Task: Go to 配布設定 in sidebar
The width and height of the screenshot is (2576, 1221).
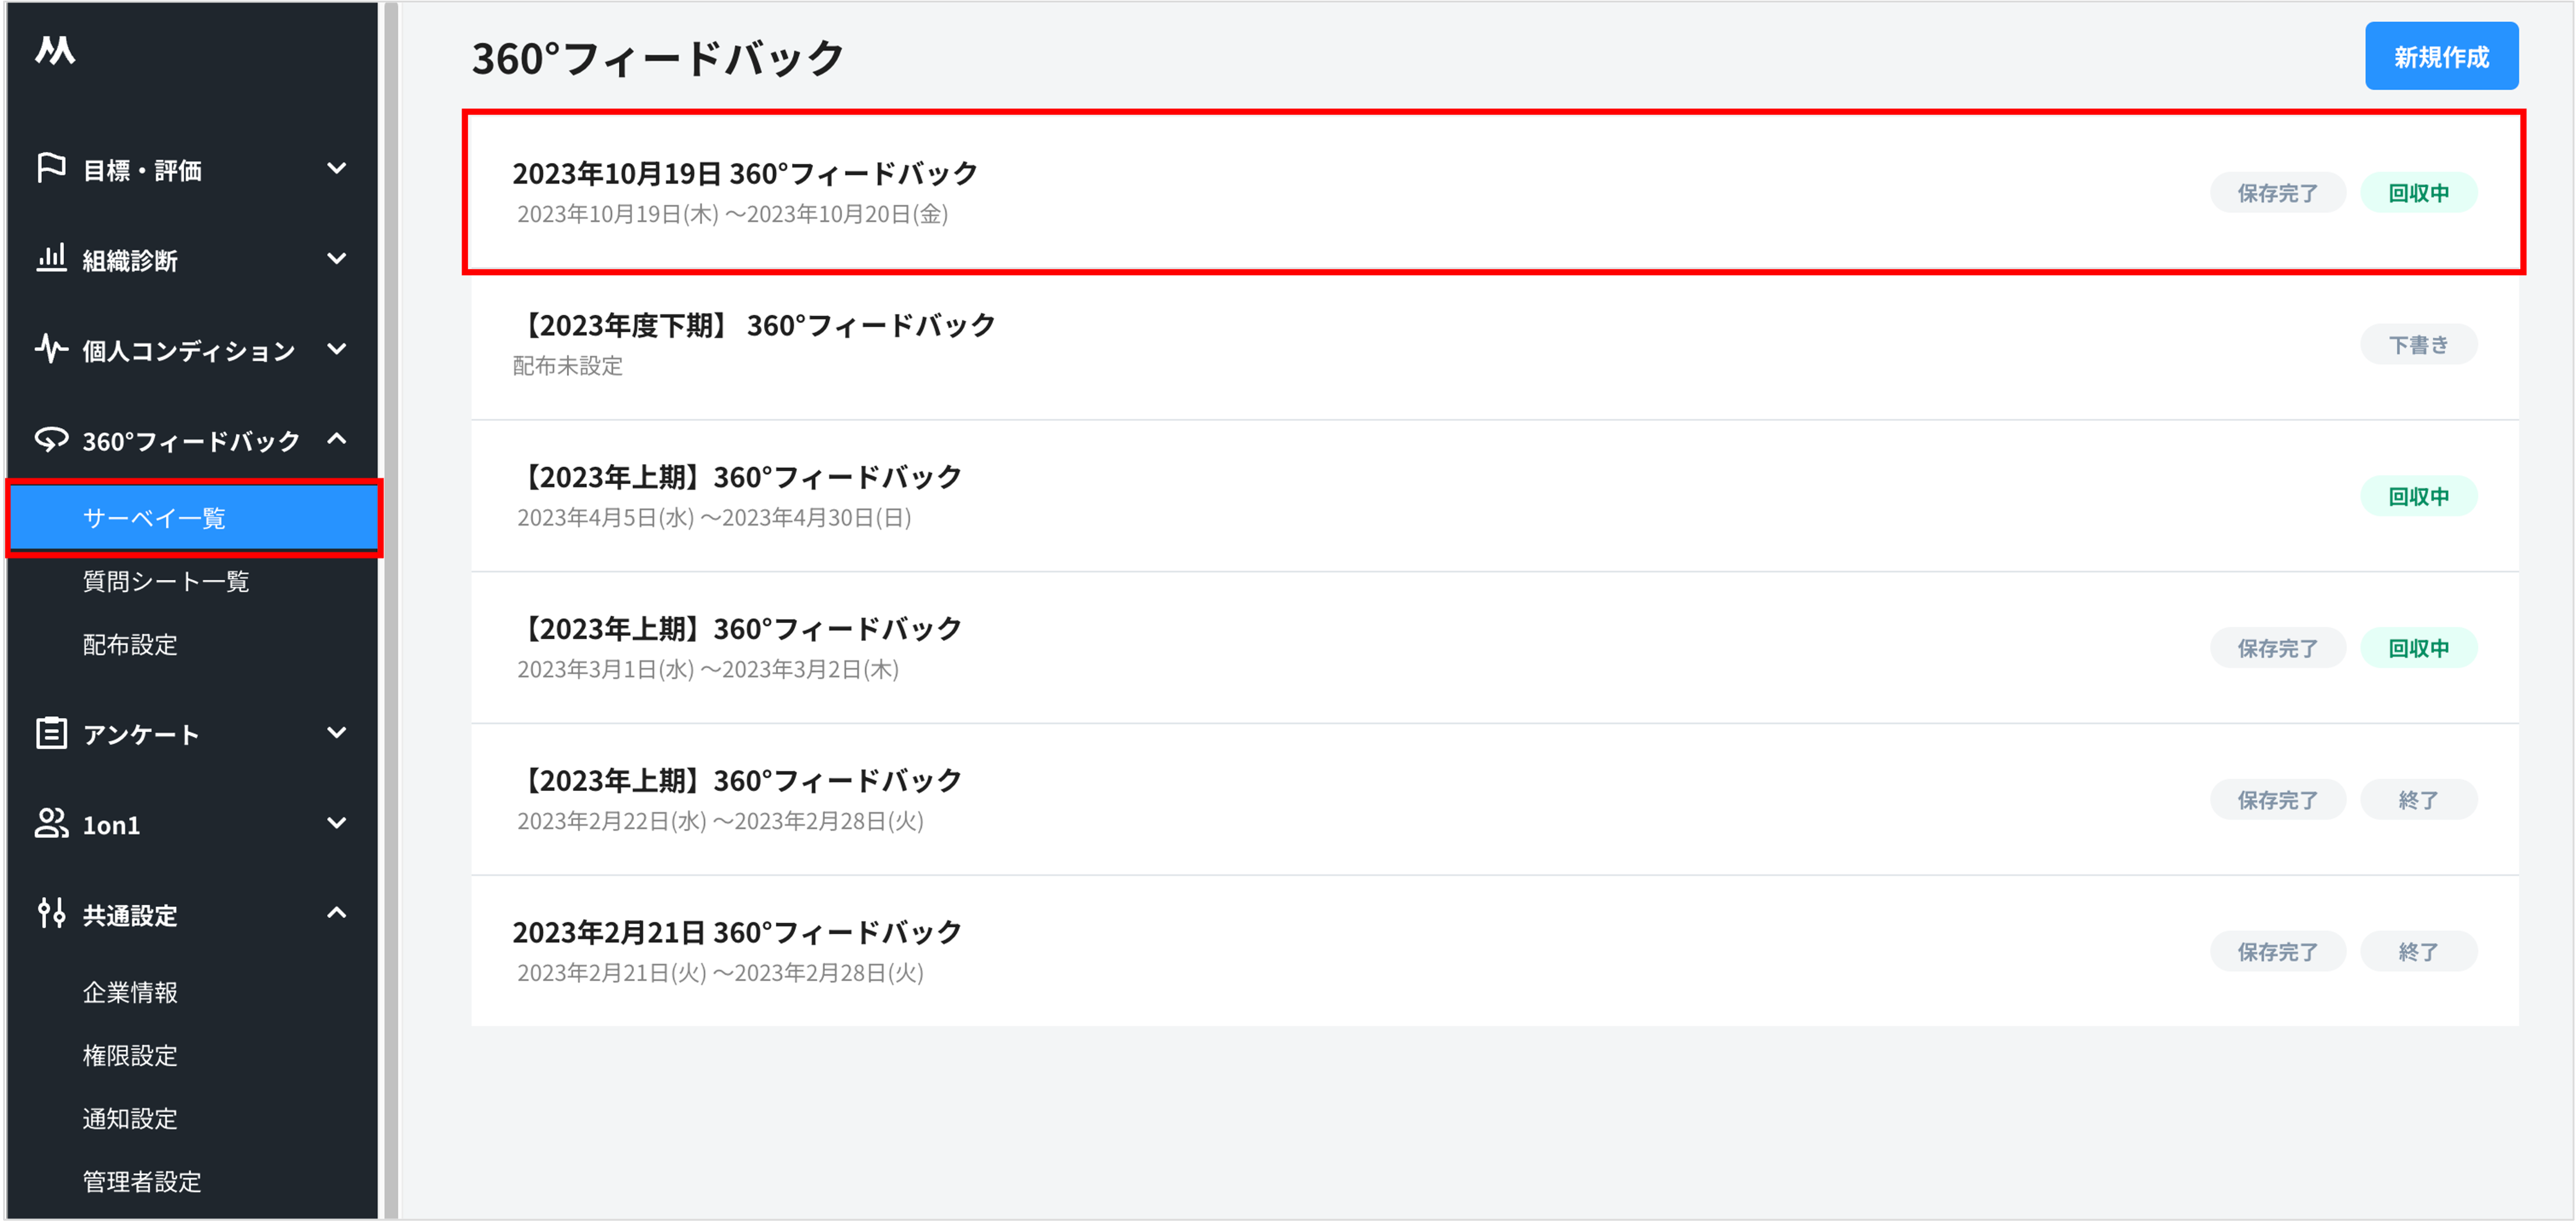Action: (x=130, y=645)
